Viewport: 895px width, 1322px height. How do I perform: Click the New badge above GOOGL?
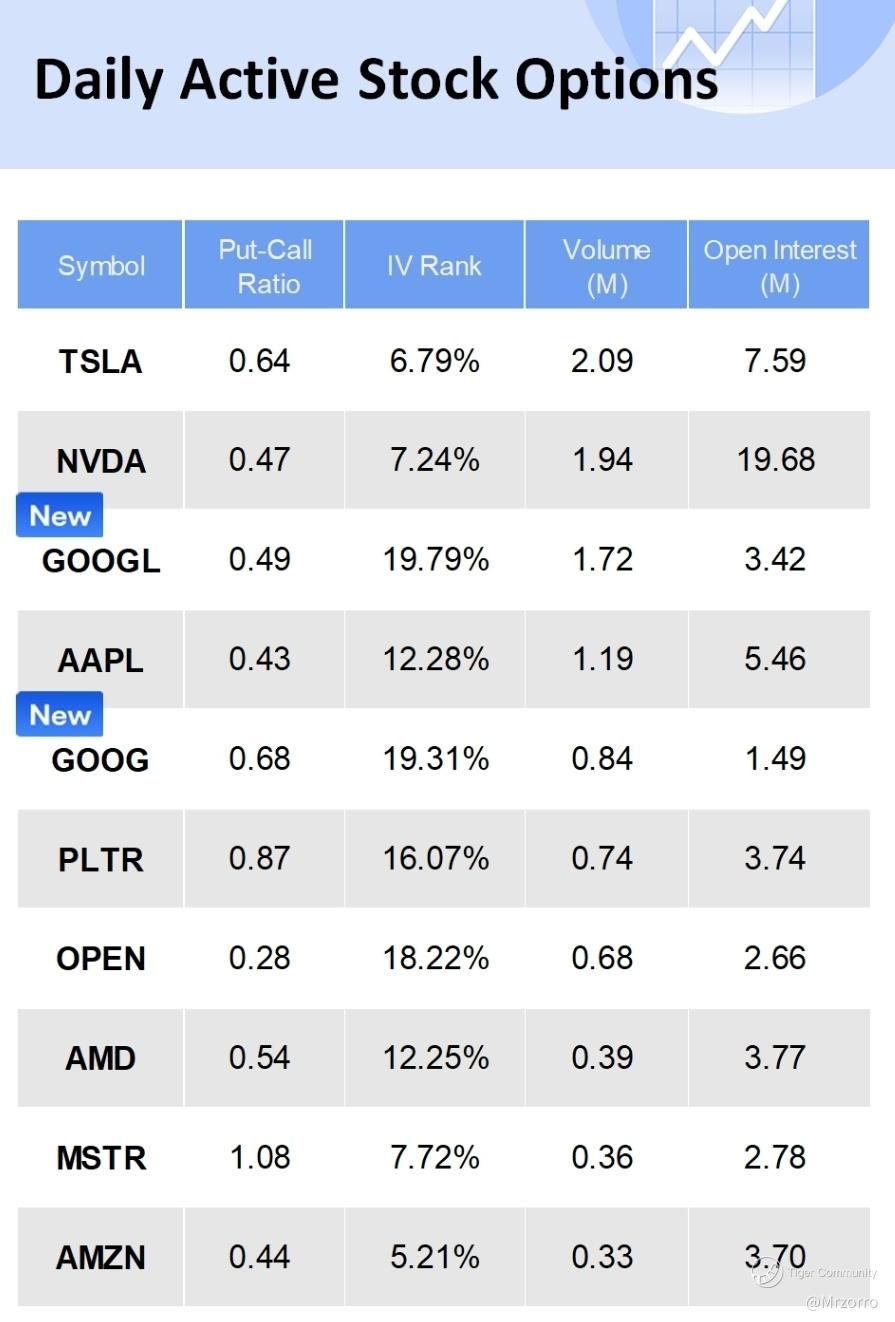tap(60, 516)
